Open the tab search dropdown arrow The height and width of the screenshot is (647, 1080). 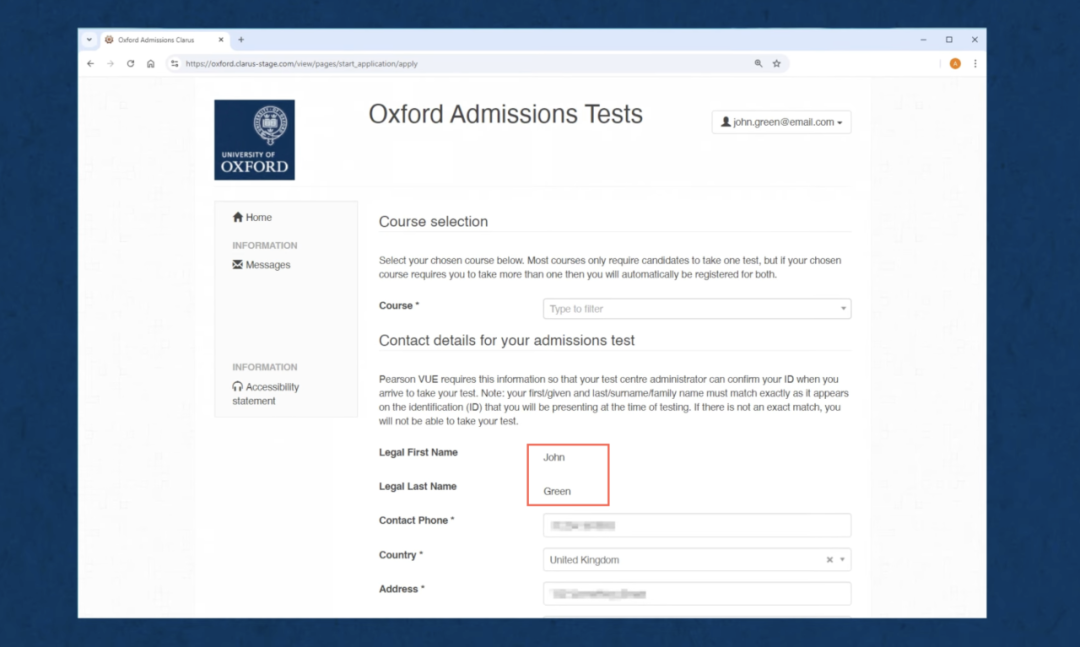pyautogui.click(x=89, y=40)
